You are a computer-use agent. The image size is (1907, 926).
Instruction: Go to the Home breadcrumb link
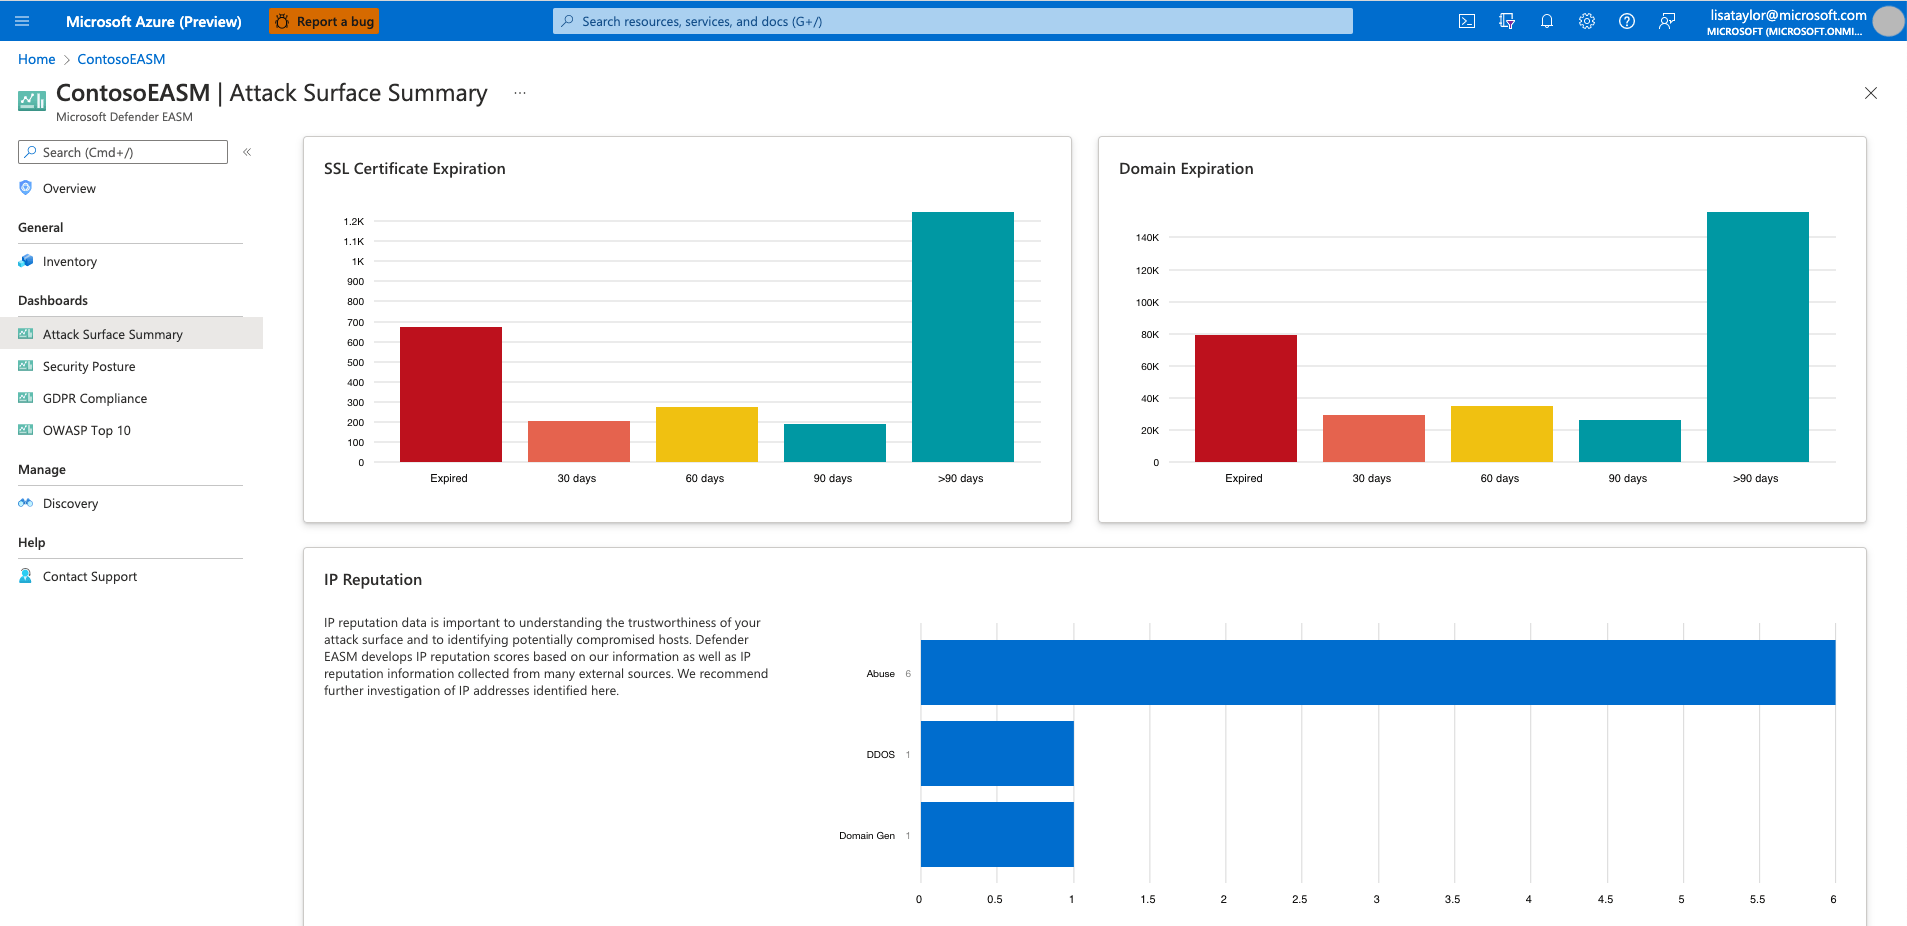click(x=37, y=59)
